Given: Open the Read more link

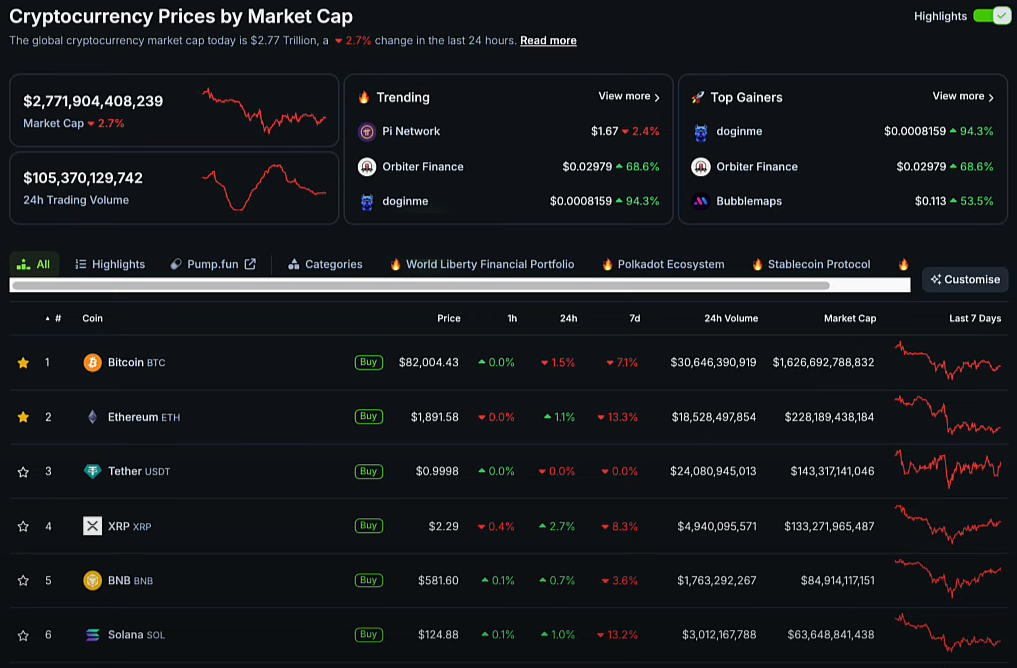Looking at the screenshot, I should (548, 41).
